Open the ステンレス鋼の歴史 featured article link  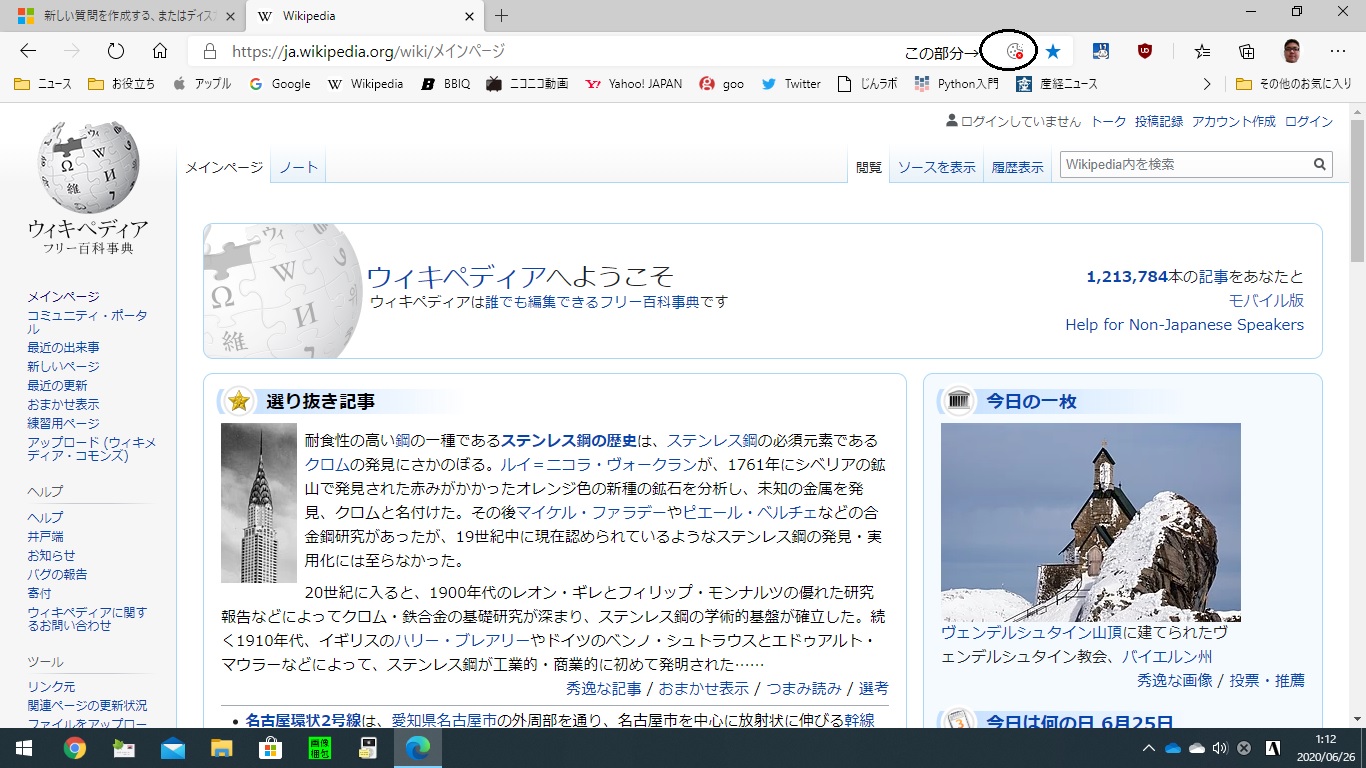pyautogui.click(x=569, y=440)
